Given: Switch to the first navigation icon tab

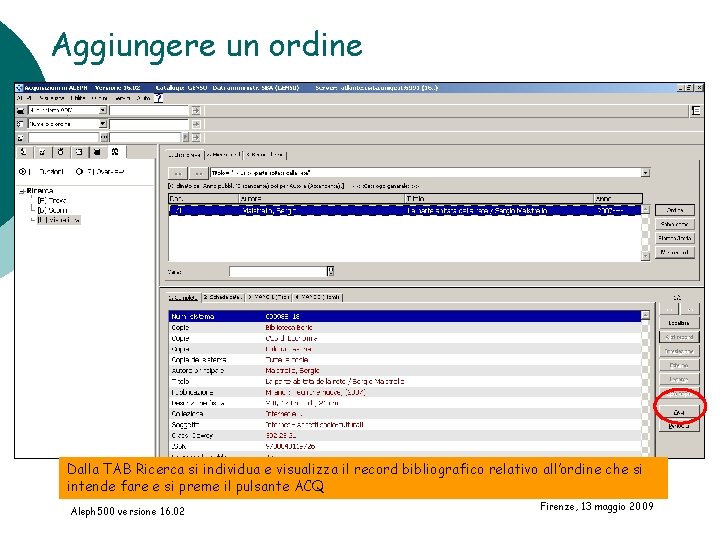Looking at the screenshot, I should tap(24, 152).
